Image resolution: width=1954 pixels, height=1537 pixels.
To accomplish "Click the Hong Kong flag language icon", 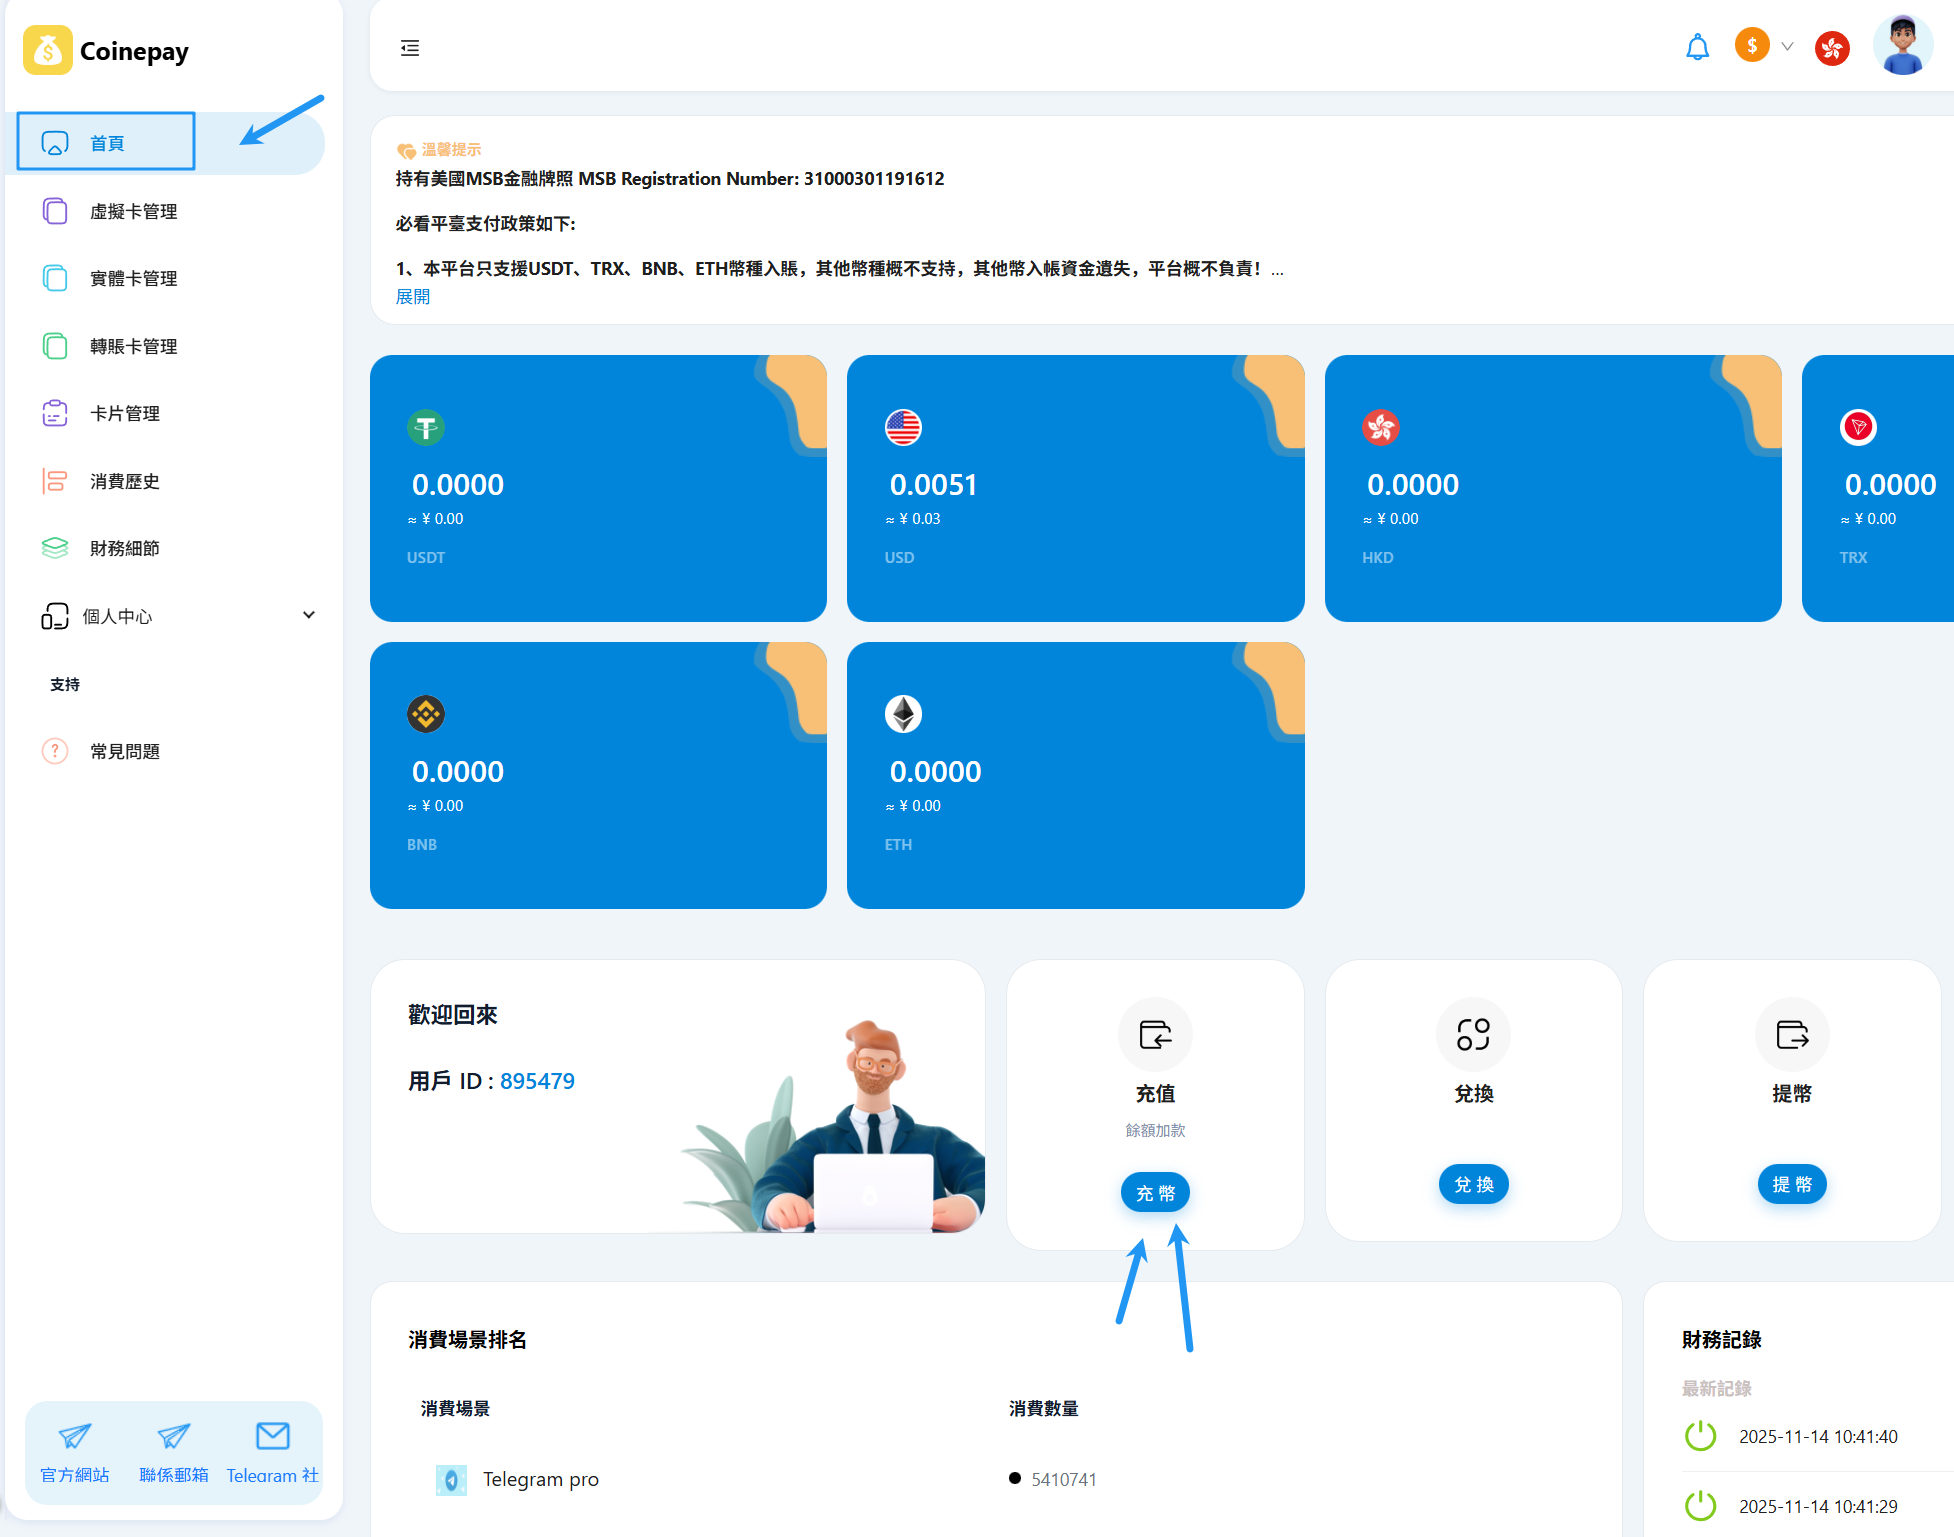I will click(x=1832, y=47).
